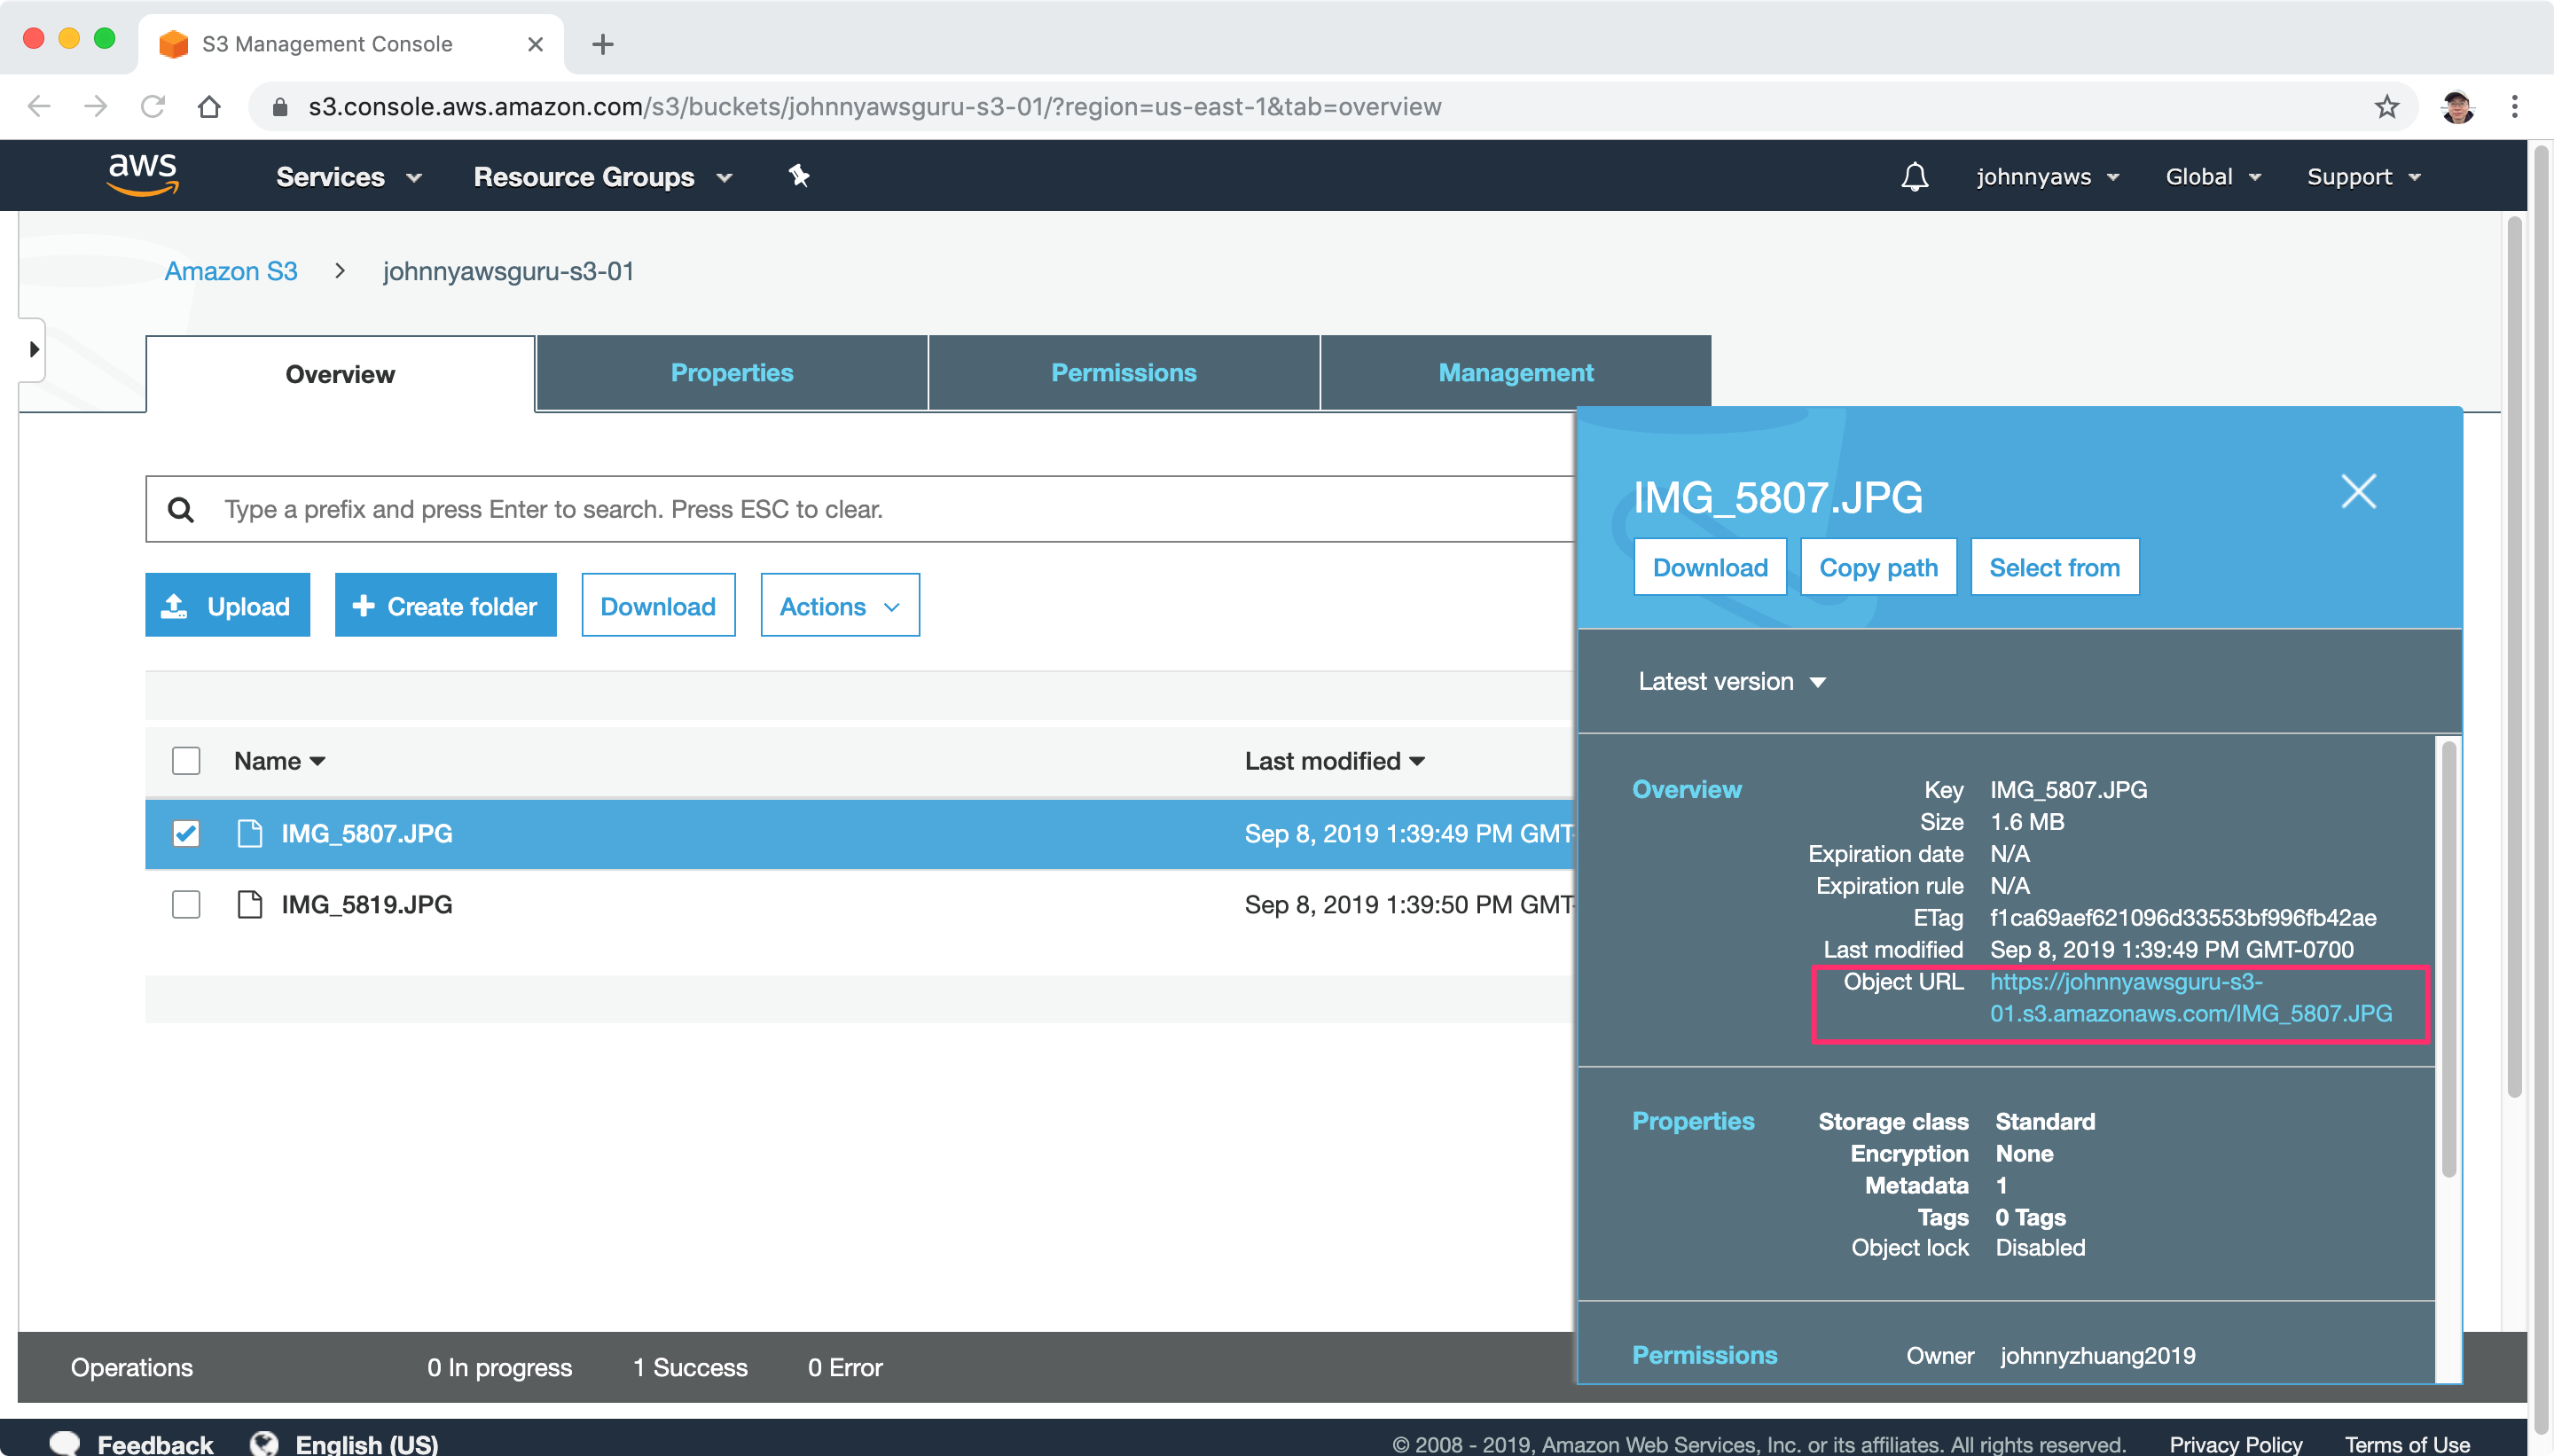The height and width of the screenshot is (1456, 2554).
Task: Open the Actions dropdown
Action: point(840,606)
